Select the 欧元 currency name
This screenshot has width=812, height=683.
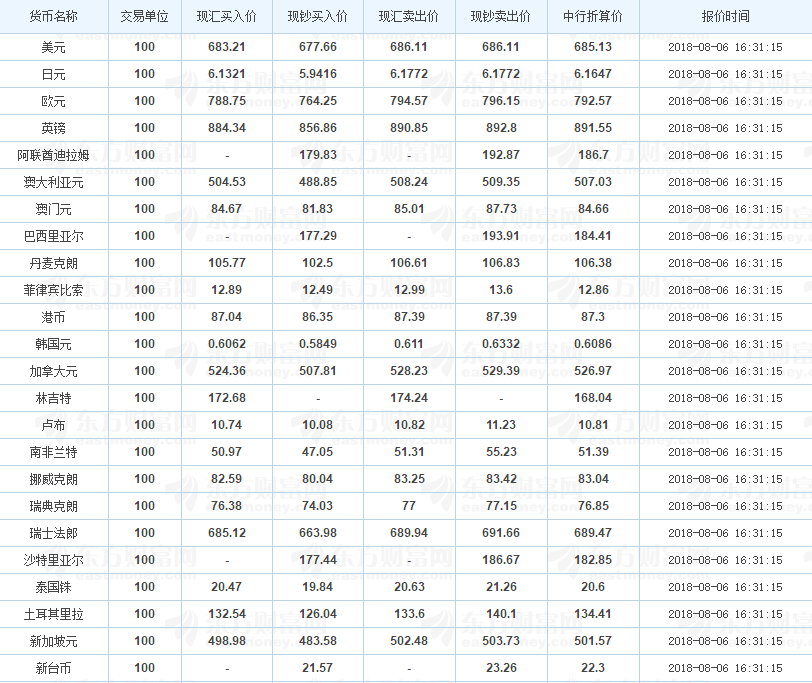[x=54, y=101]
